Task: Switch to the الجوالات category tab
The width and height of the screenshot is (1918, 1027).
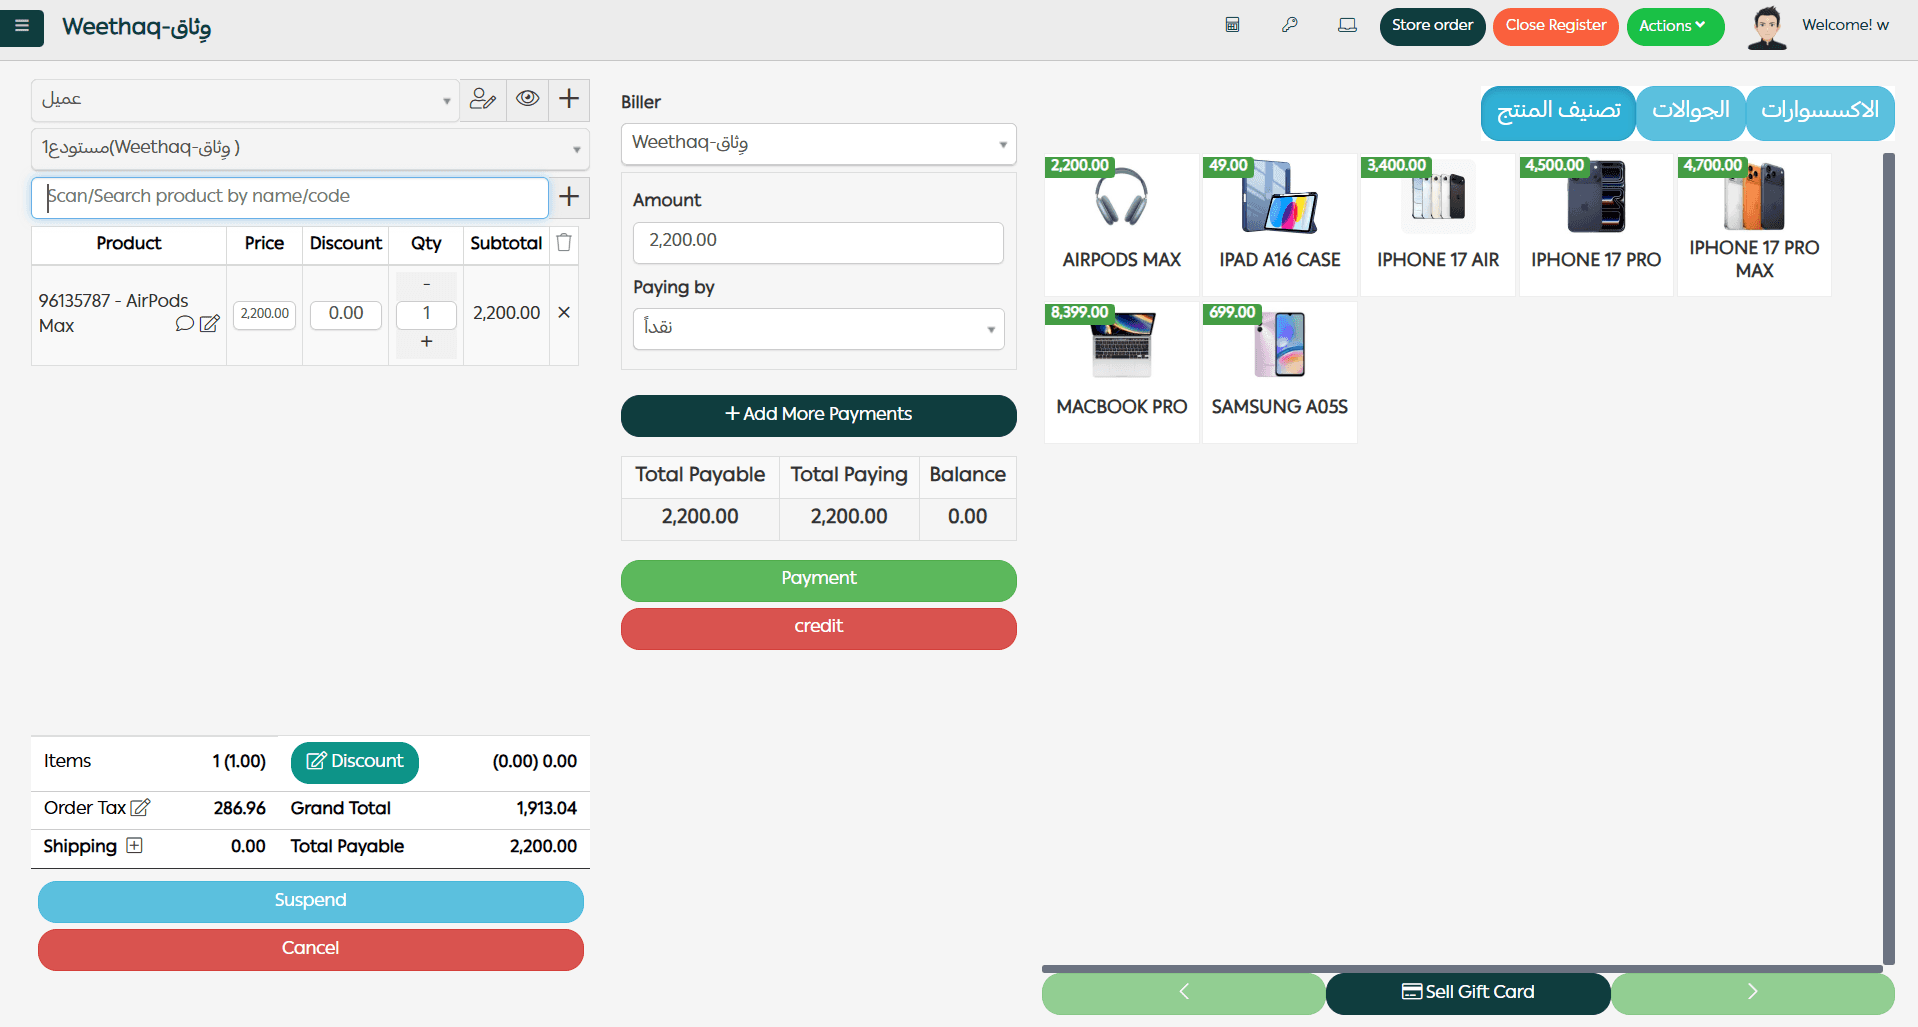Action: pyautogui.click(x=1689, y=113)
